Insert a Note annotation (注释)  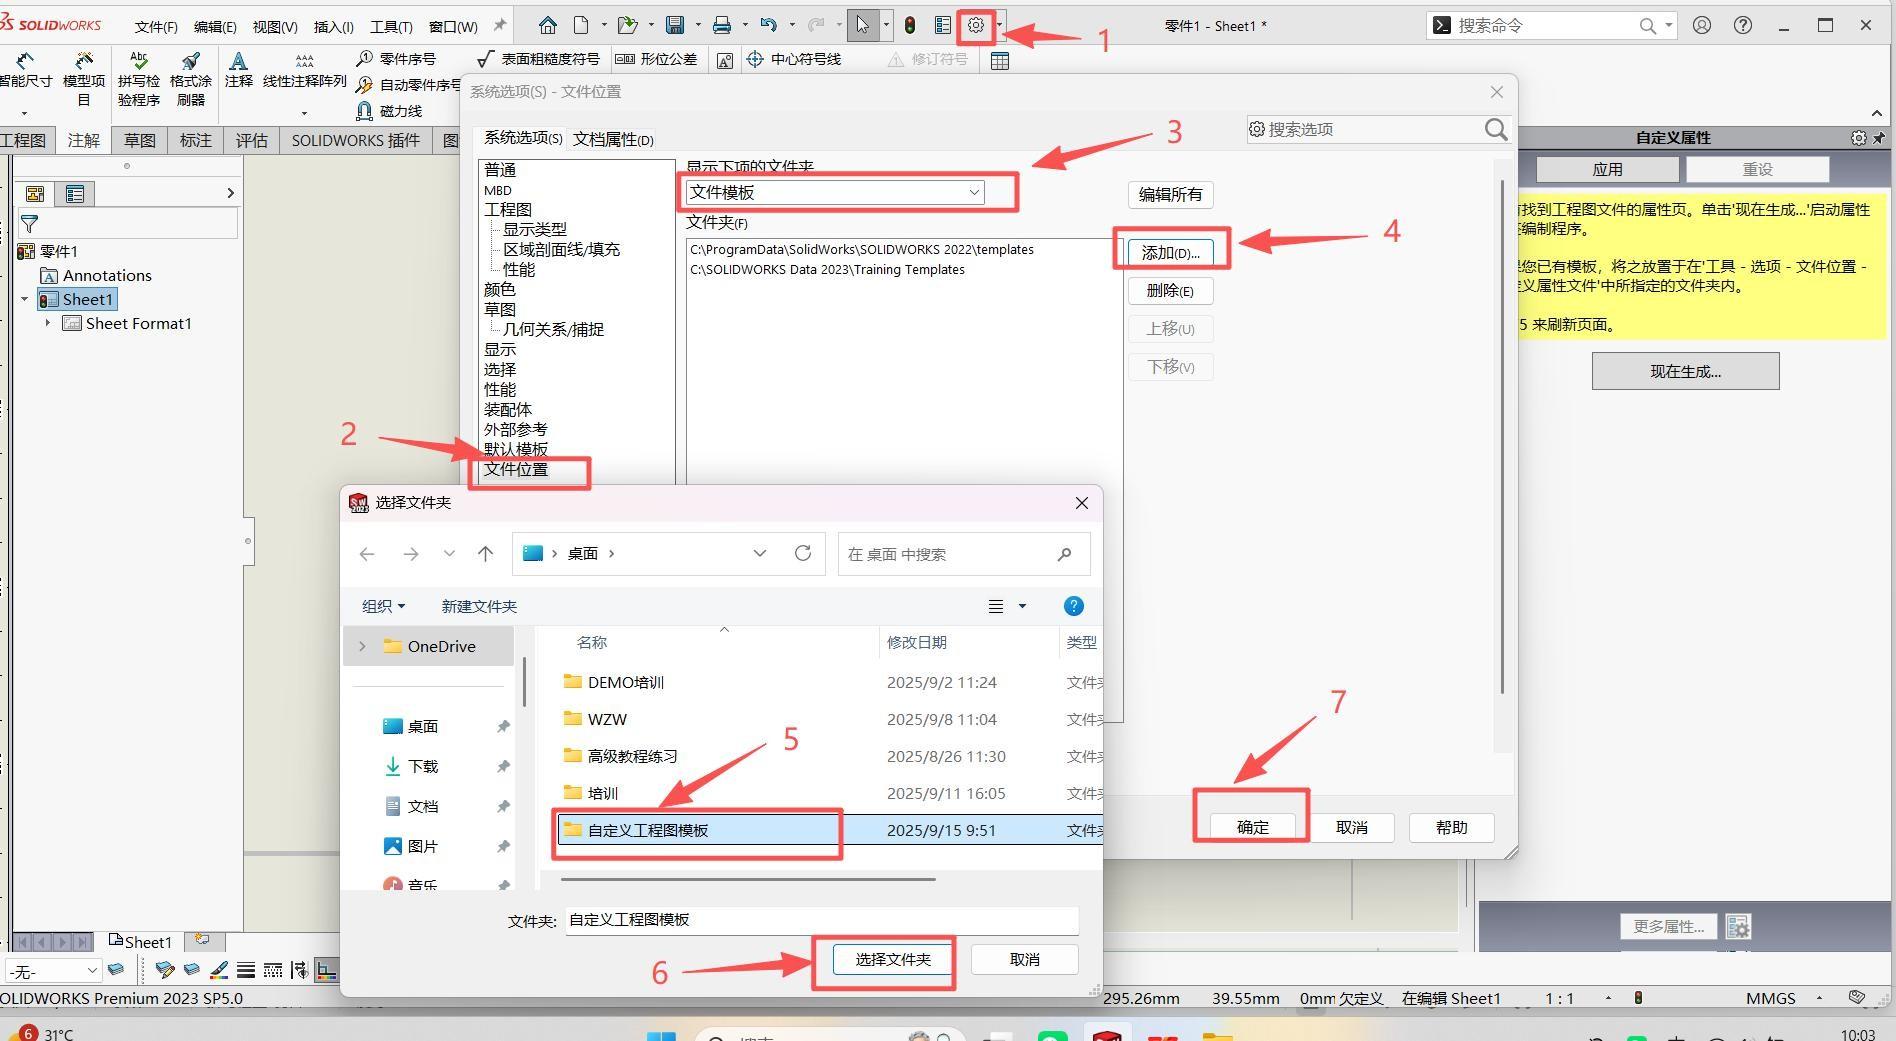[x=238, y=70]
